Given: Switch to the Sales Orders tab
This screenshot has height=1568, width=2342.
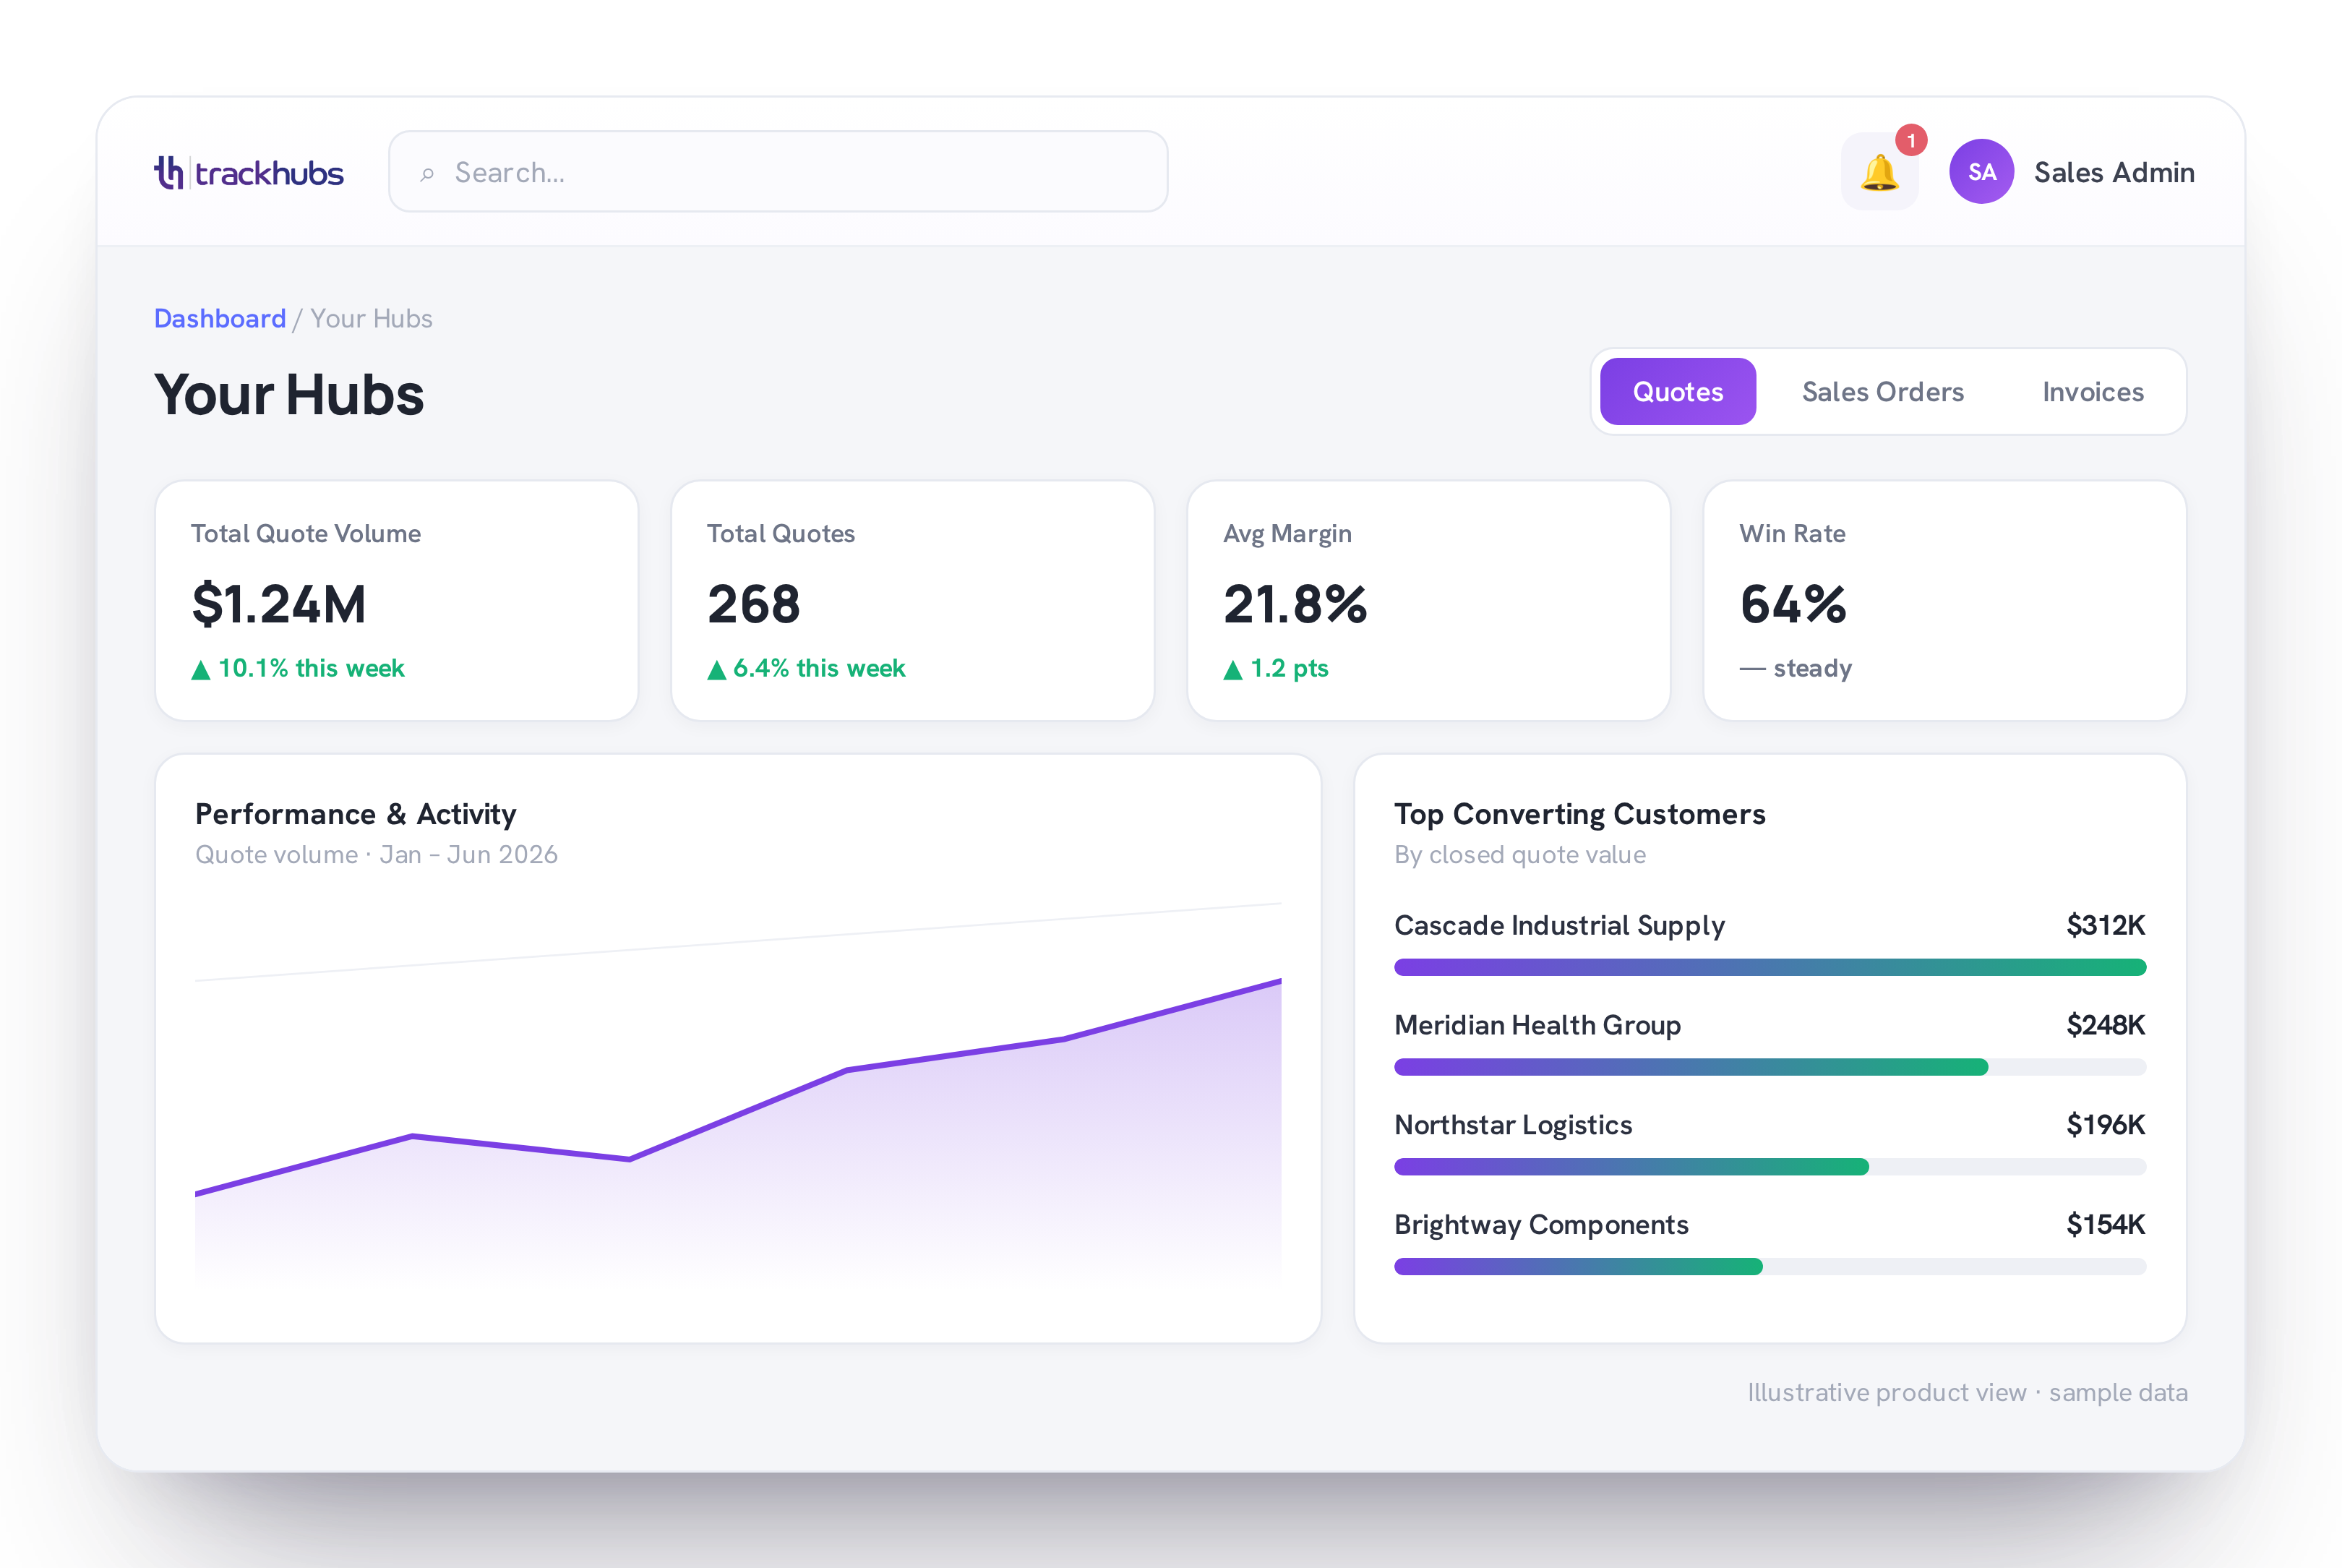Looking at the screenshot, I should click(x=1882, y=391).
